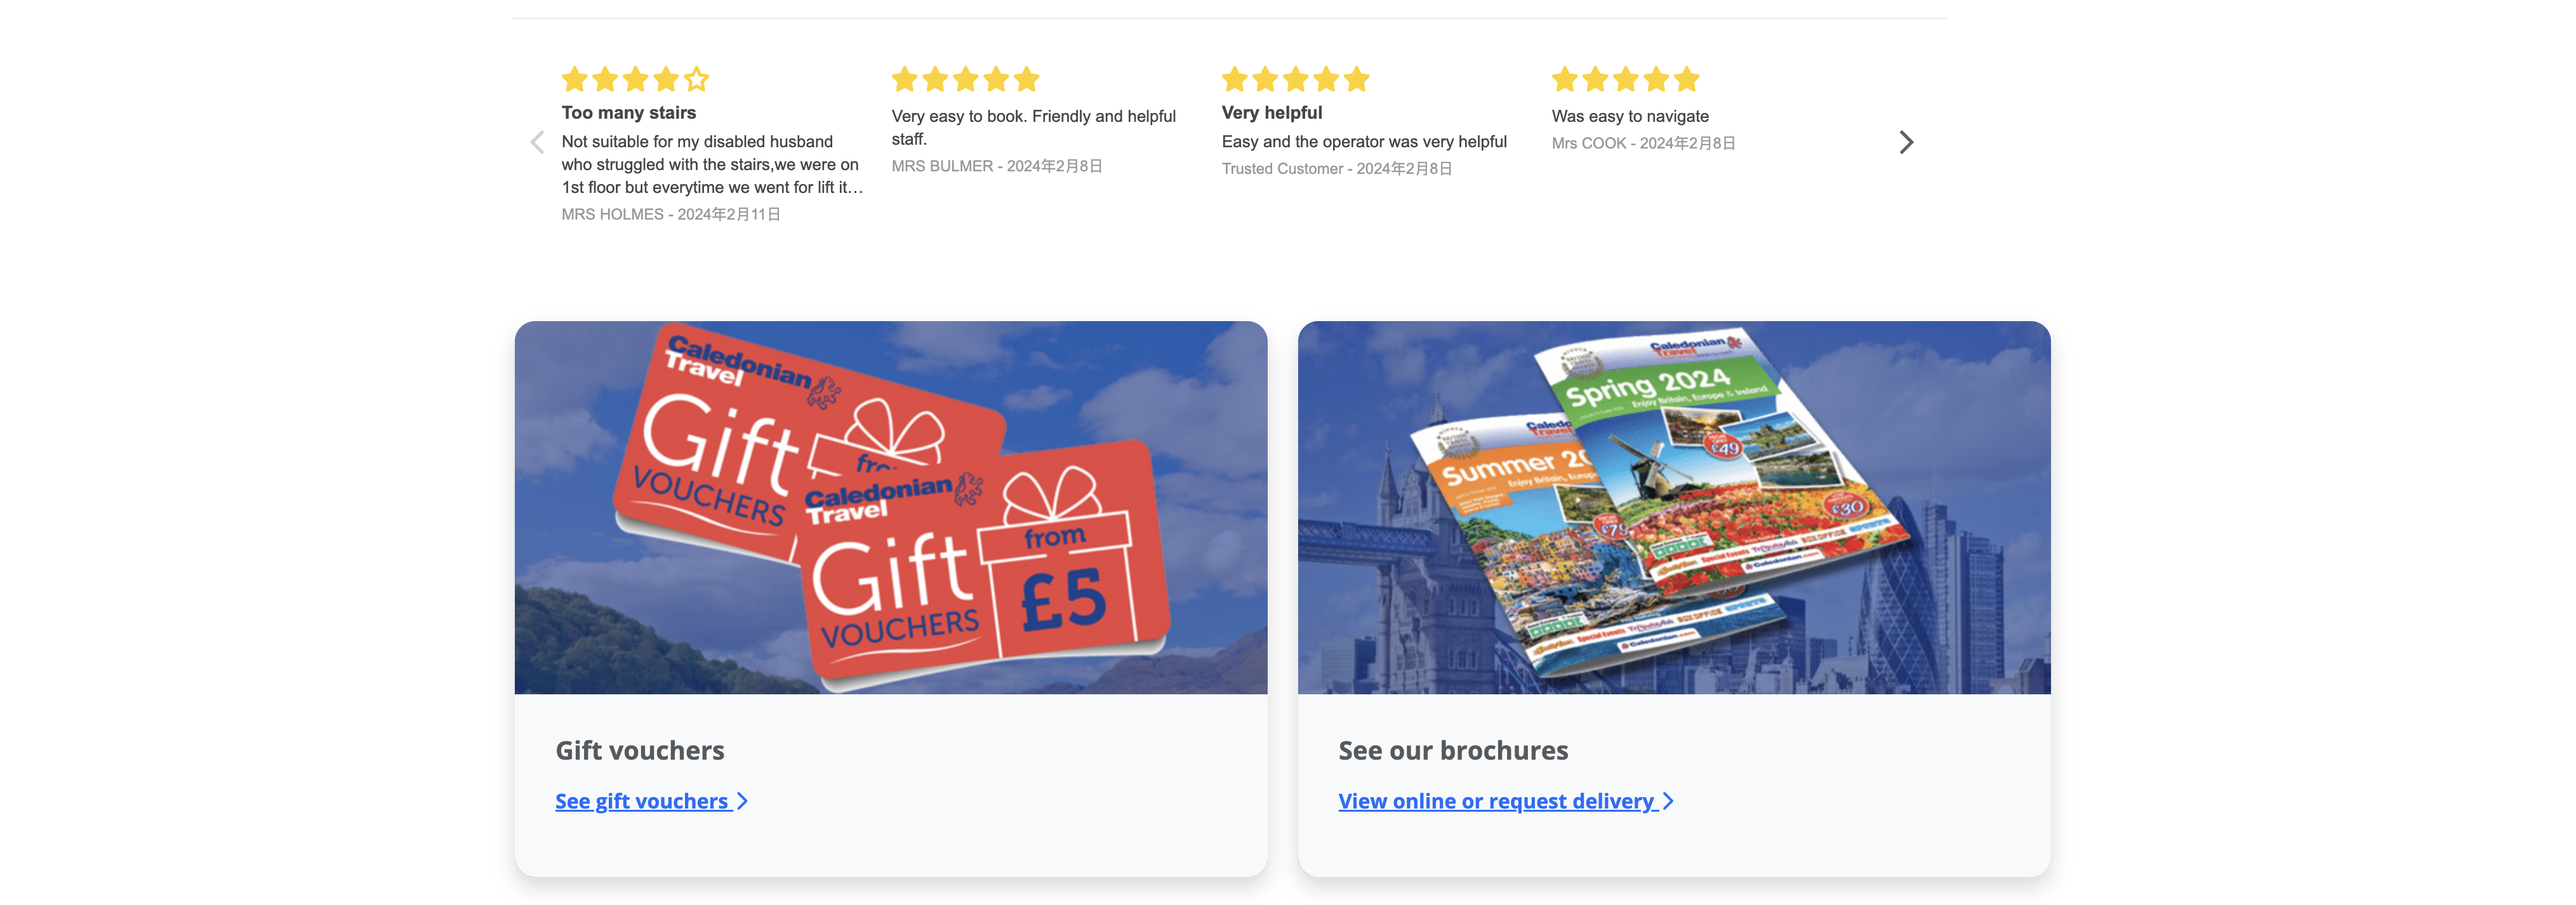
Task: Click the next reviews arrow
Action: pyautogui.click(x=1906, y=142)
